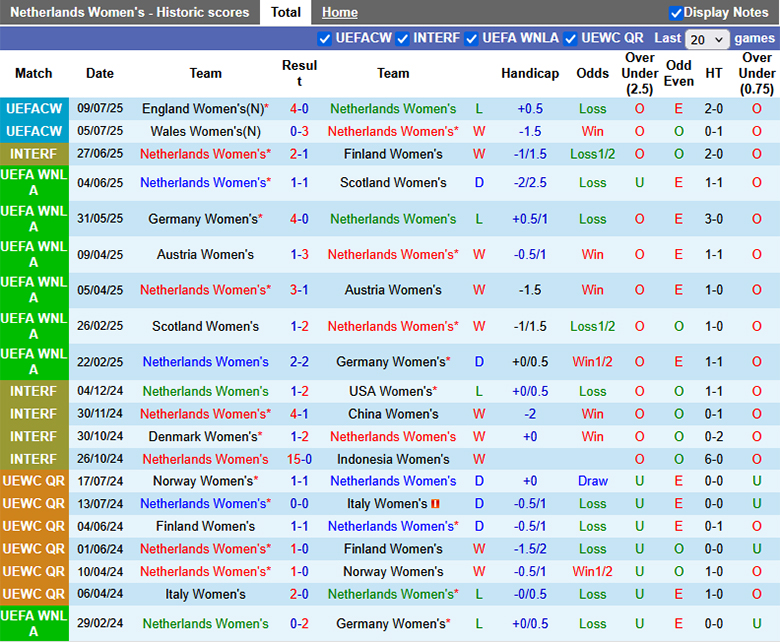Click Netherlands Women's on 29/02/24 row
Image resolution: width=780 pixels, height=642 pixels.
point(205,624)
